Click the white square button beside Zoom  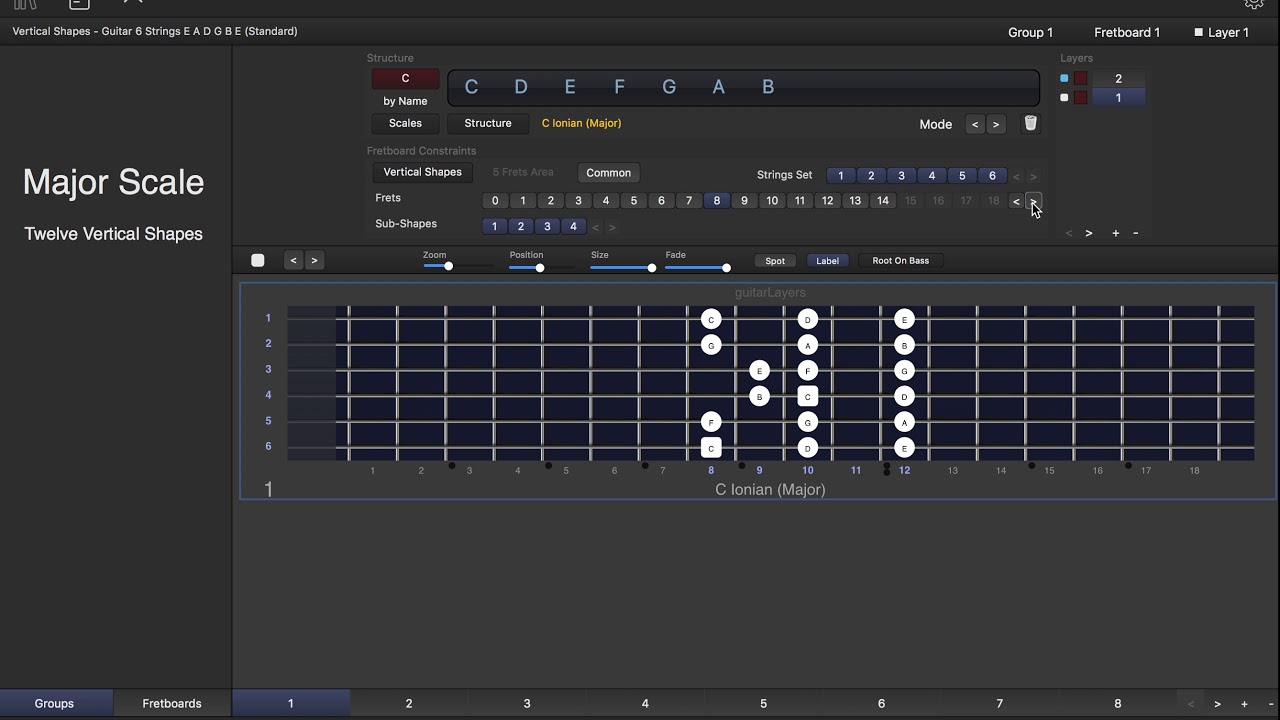click(258, 260)
